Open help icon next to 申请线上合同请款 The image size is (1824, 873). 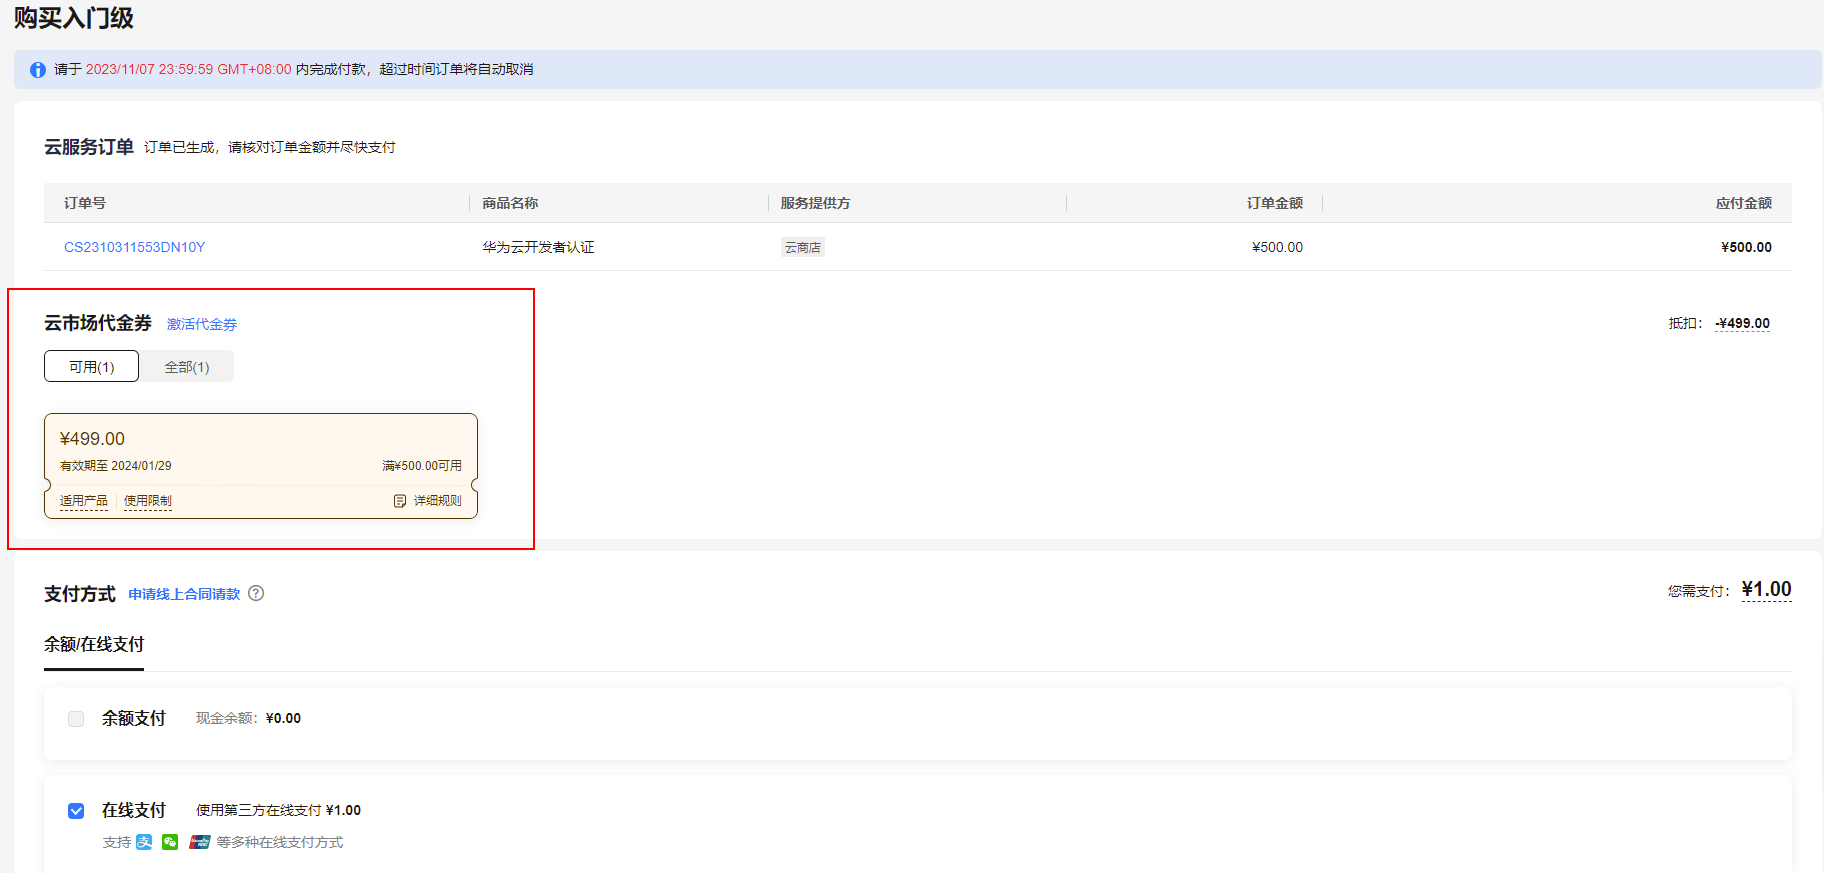pyautogui.click(x=256, y=593)
